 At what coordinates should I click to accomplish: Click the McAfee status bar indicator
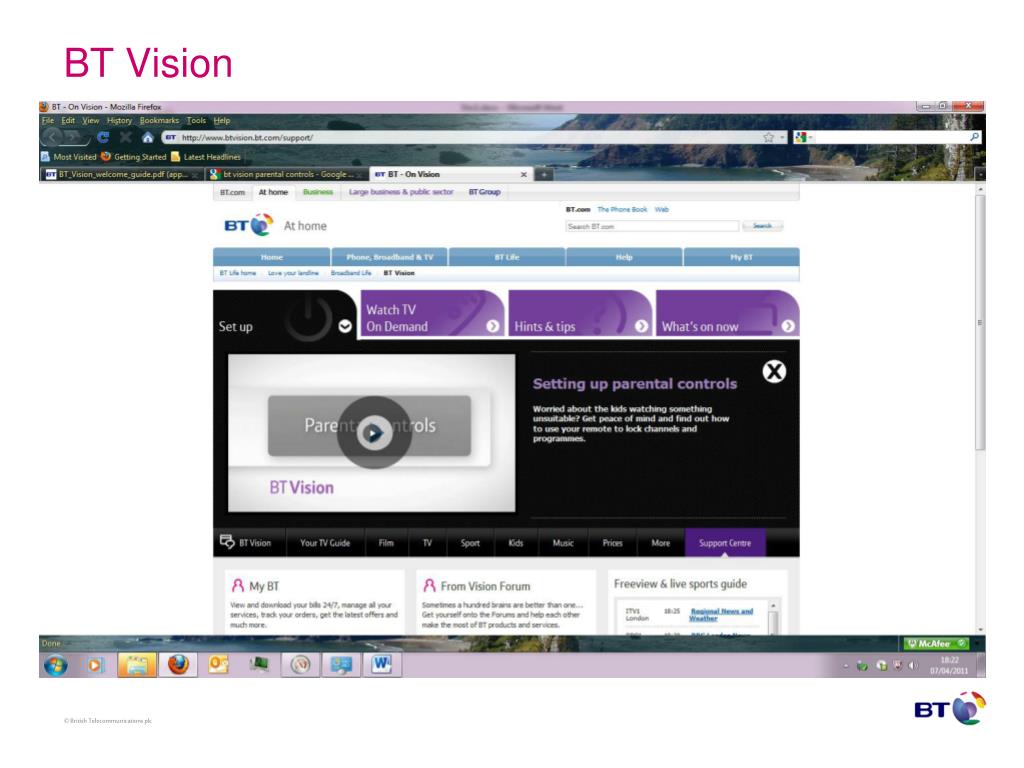(935, 643)
